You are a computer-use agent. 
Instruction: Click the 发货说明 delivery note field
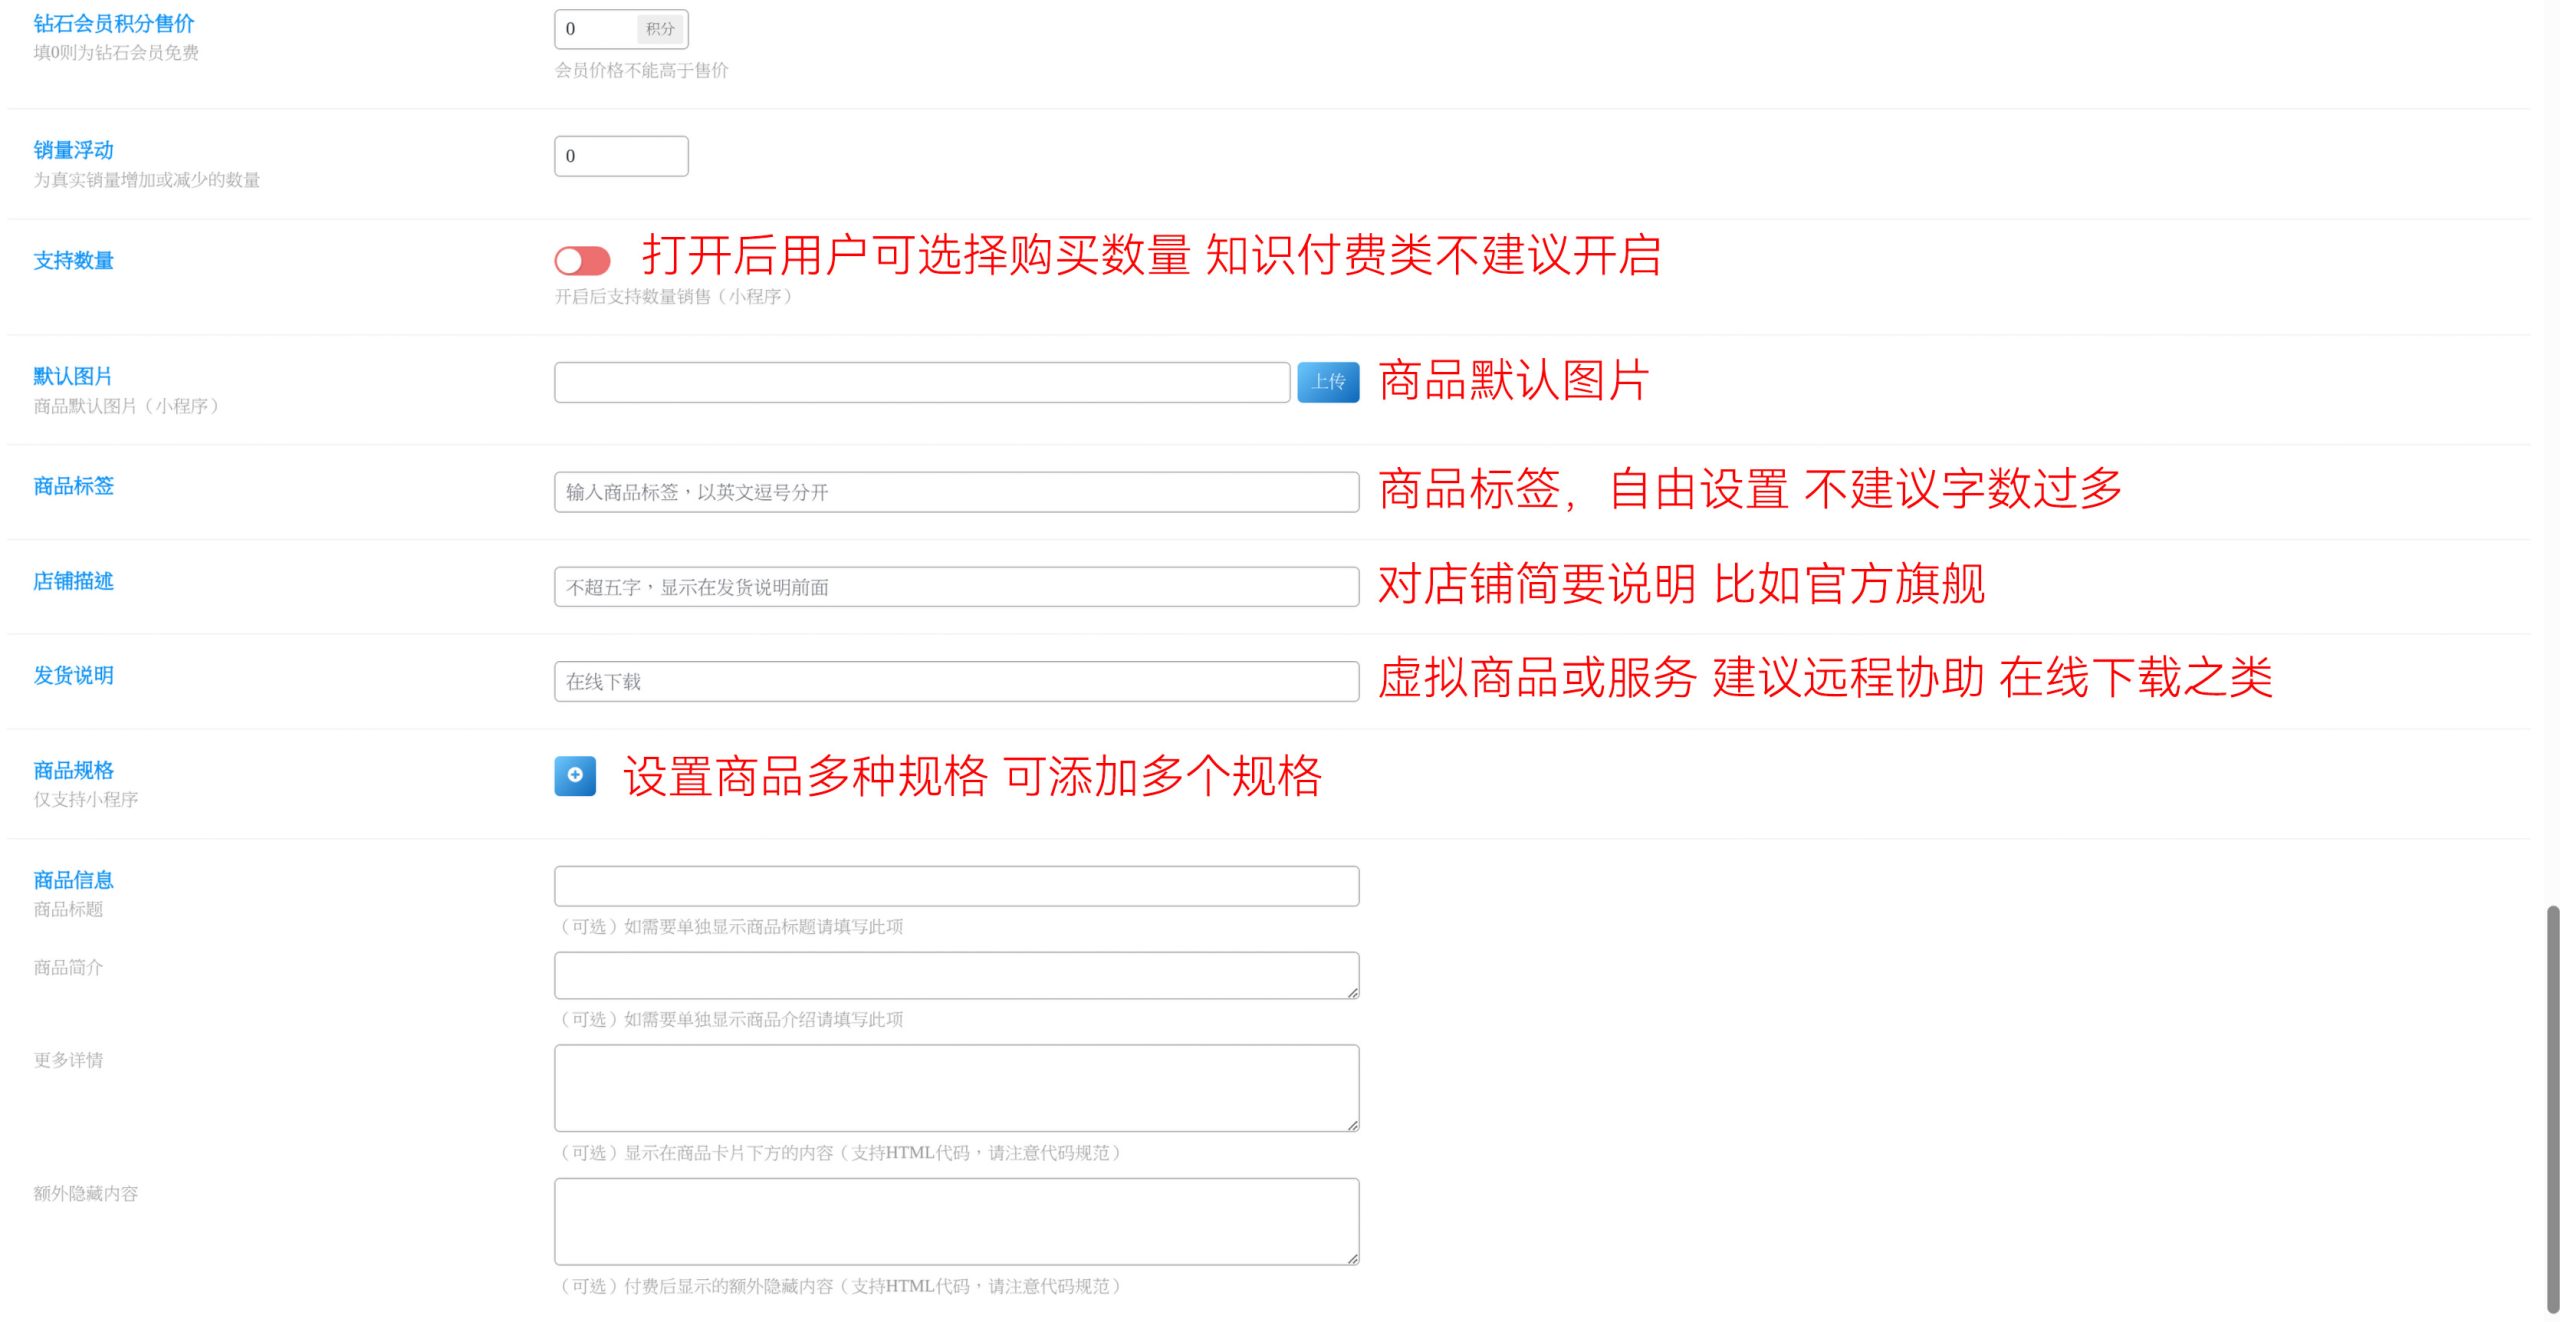click(956, 681)
